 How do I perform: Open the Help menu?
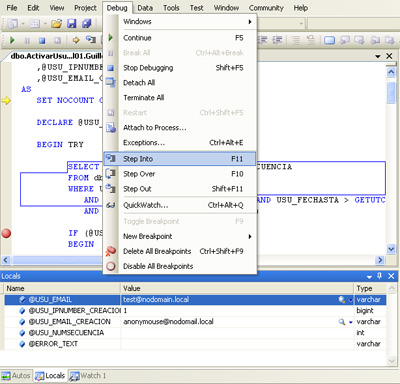click(x=301, y=8)
